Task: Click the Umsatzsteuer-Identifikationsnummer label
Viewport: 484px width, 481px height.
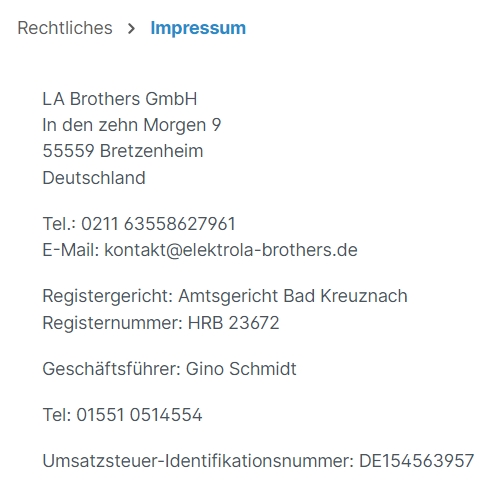Action: [x=198, y=461]
